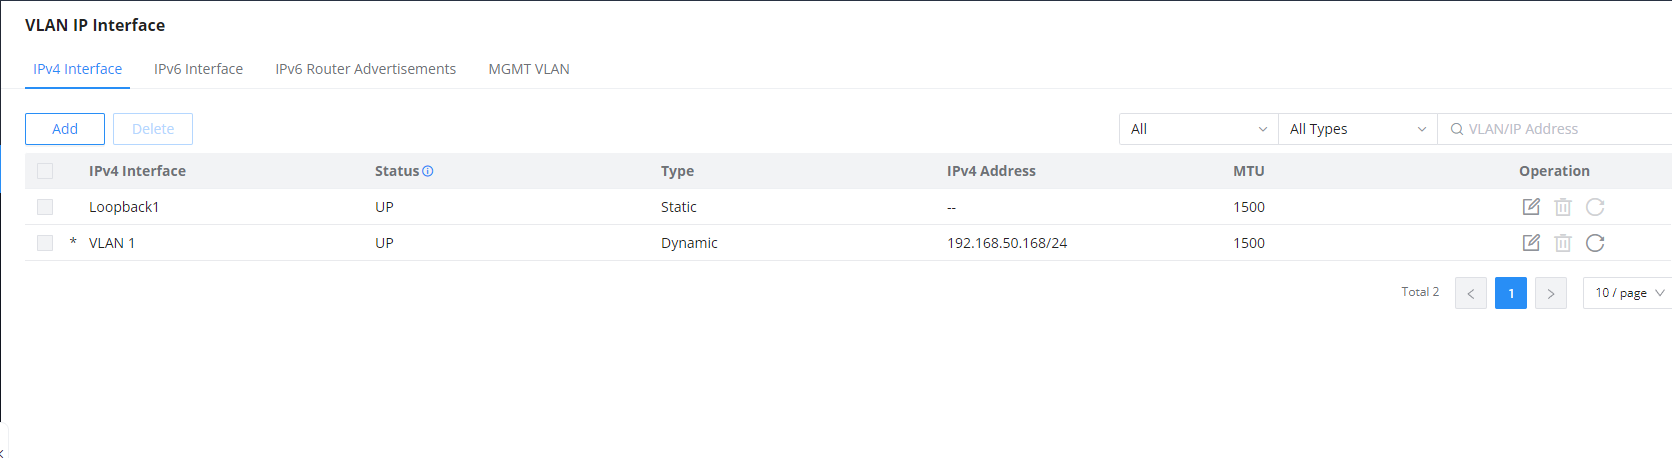The image size is (1672, 458).
Task: Refresh the VLAN 1 dynamic address
Action: 1595,243
